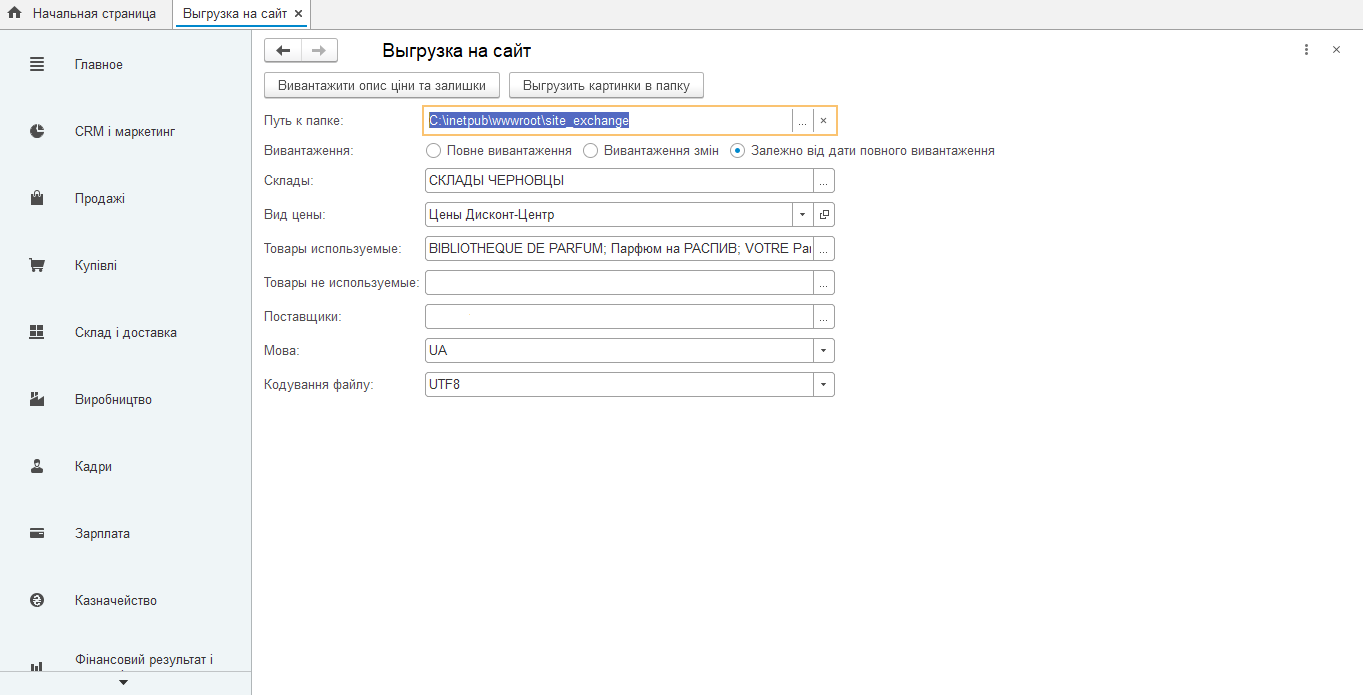Open the Купівлі shopping cart icon
Screen dimensions: 1363x695
coord(37,266)
